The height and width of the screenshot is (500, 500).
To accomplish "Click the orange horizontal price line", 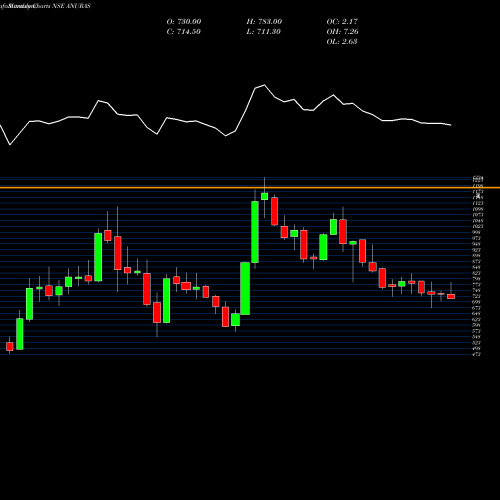I will pyautogui.click(x=250, y=188).
